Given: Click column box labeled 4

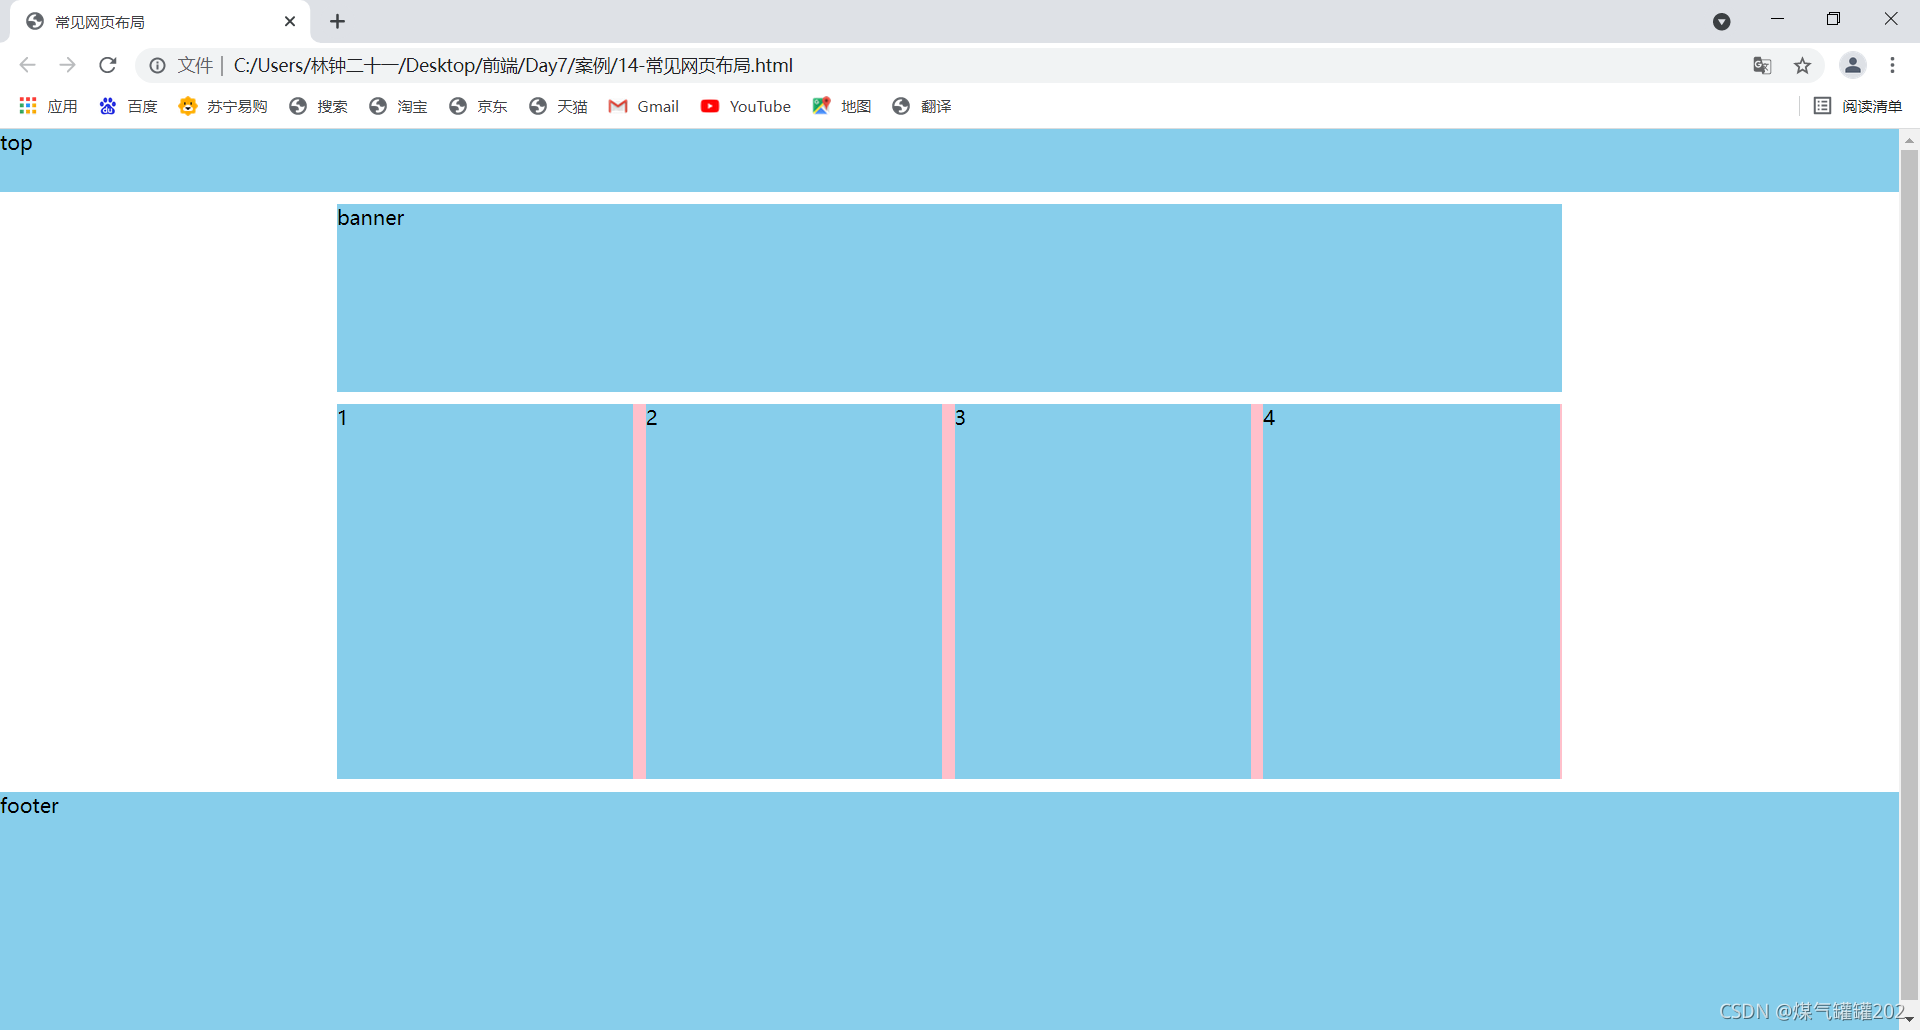Looking at the screenshot, I should 1411,591.
